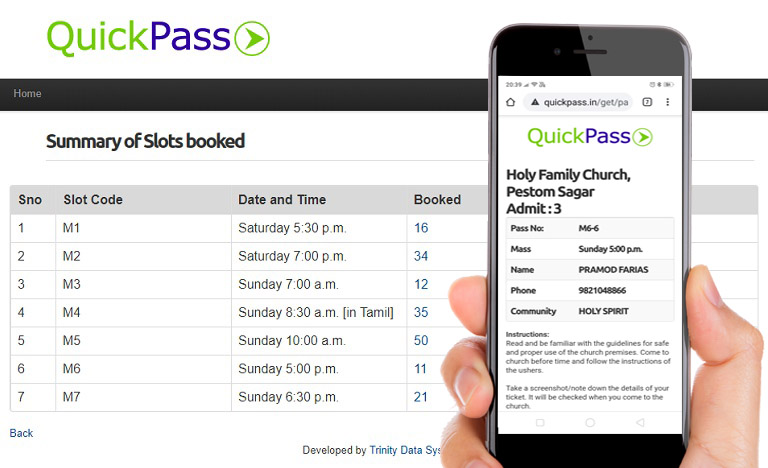Tap phone number 9821048866 on the pass
This screenshot has width=768, height=468.
[x=602, y=290]
